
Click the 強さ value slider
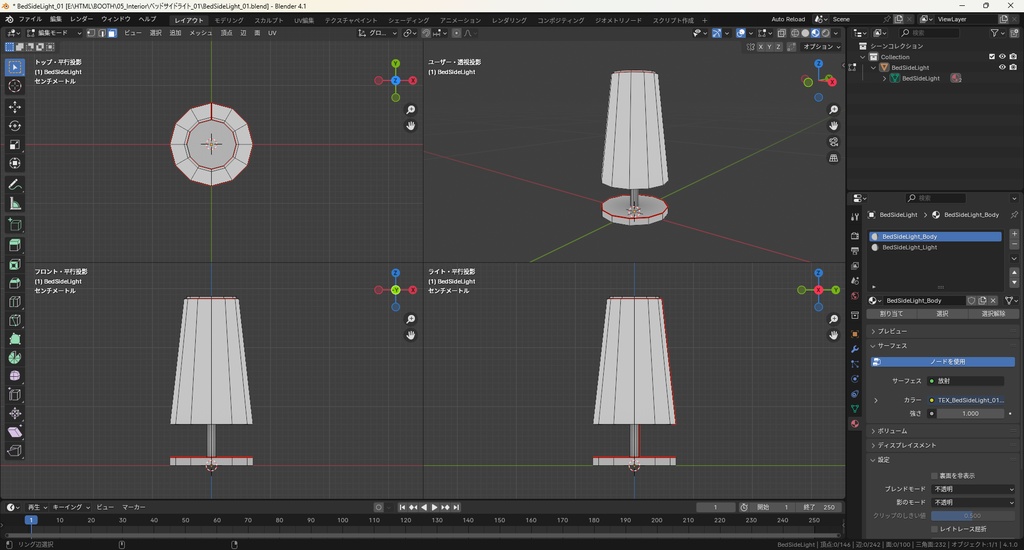click(x=970, y=413)
